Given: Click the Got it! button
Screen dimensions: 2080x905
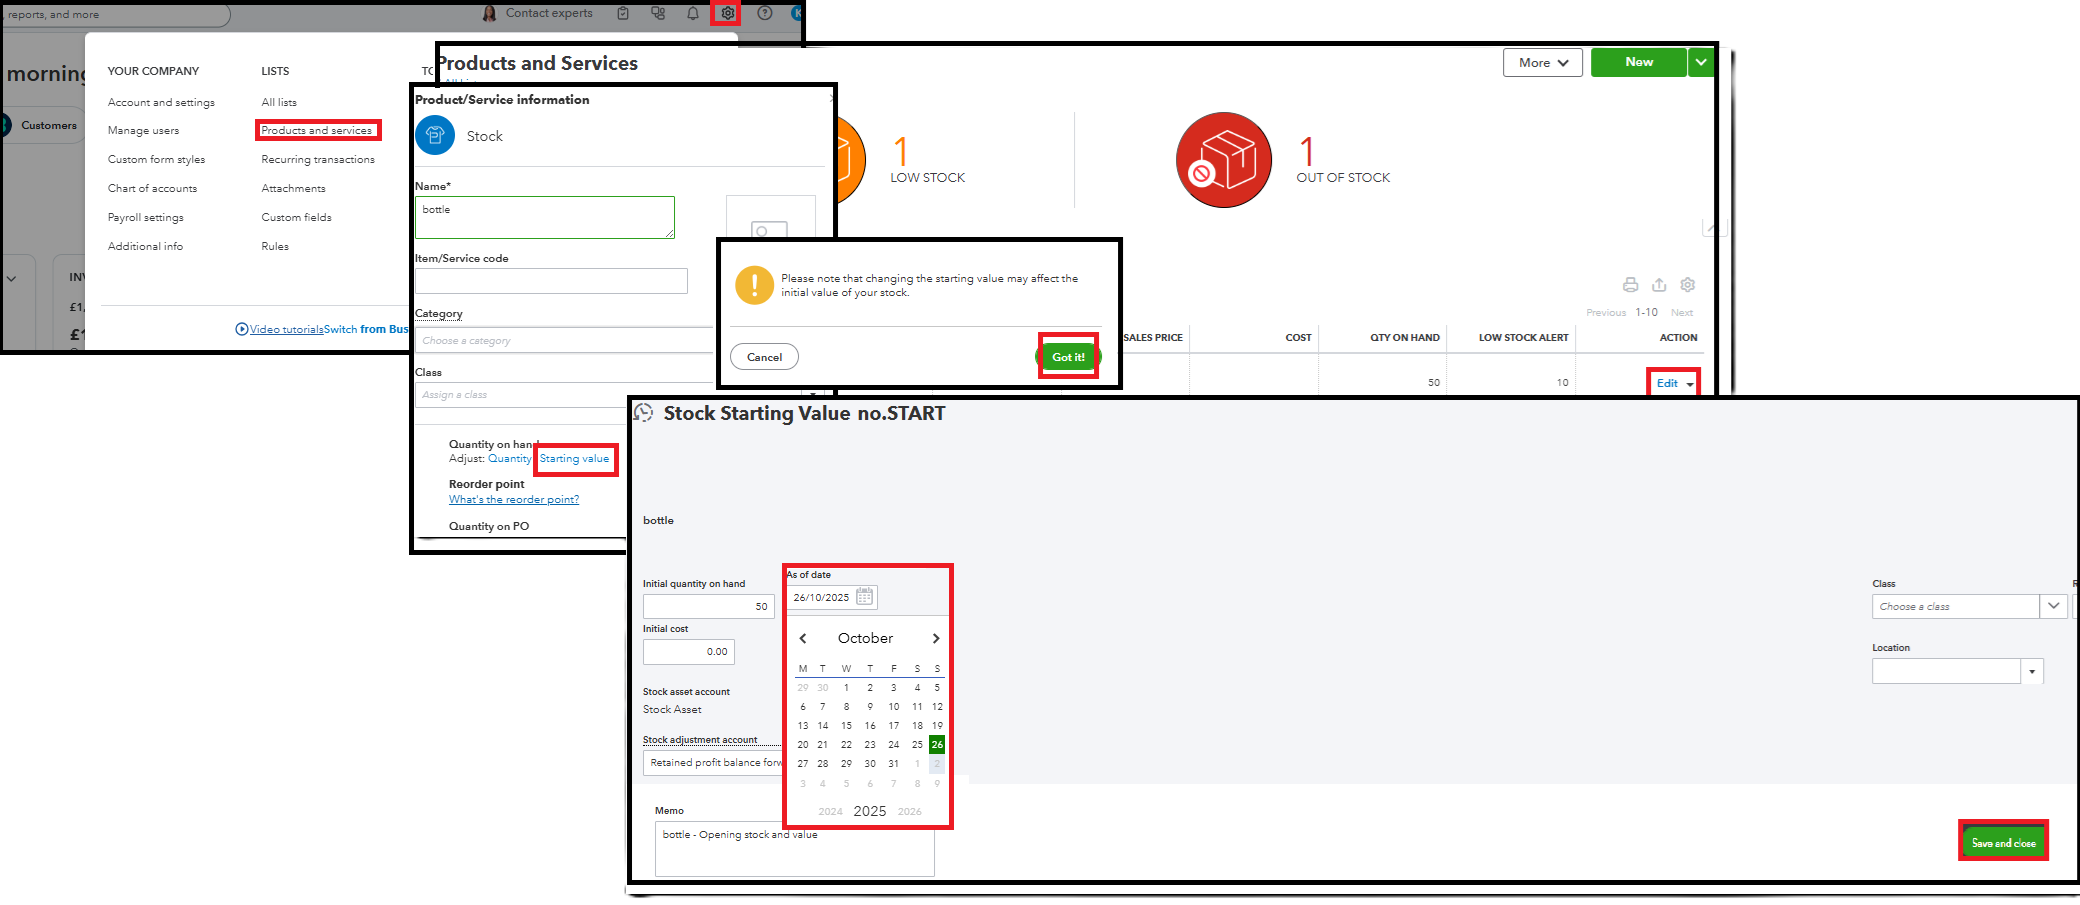Looking at the screenshot, I should 1068,357.
